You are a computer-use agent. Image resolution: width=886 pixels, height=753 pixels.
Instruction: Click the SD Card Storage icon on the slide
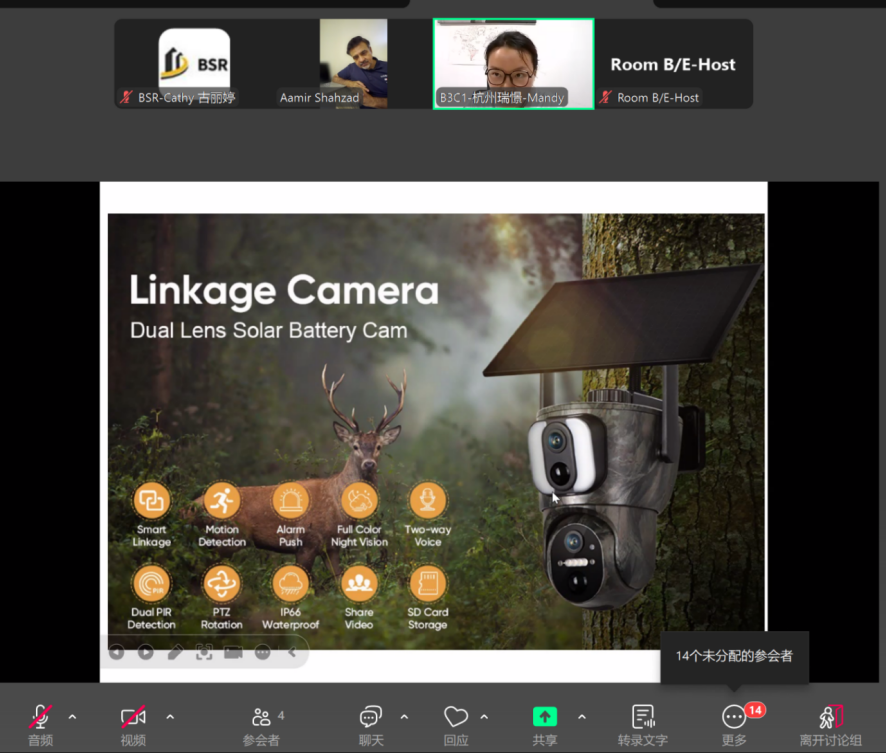pos(428,584)
